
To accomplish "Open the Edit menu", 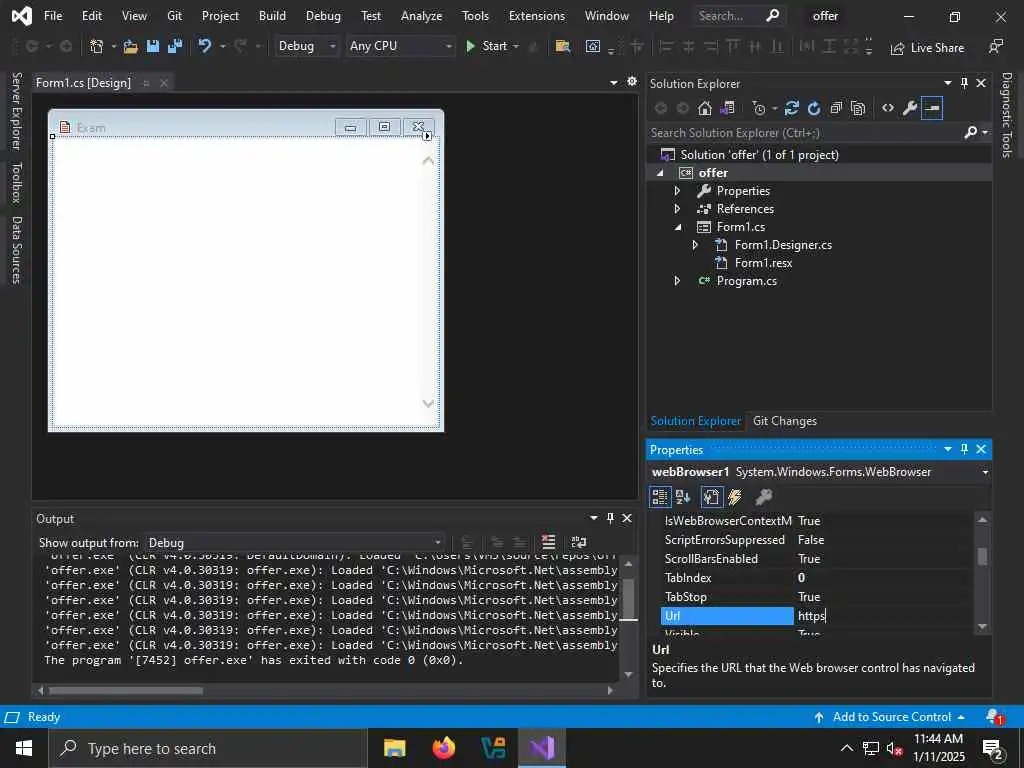I will pos(91,16).
